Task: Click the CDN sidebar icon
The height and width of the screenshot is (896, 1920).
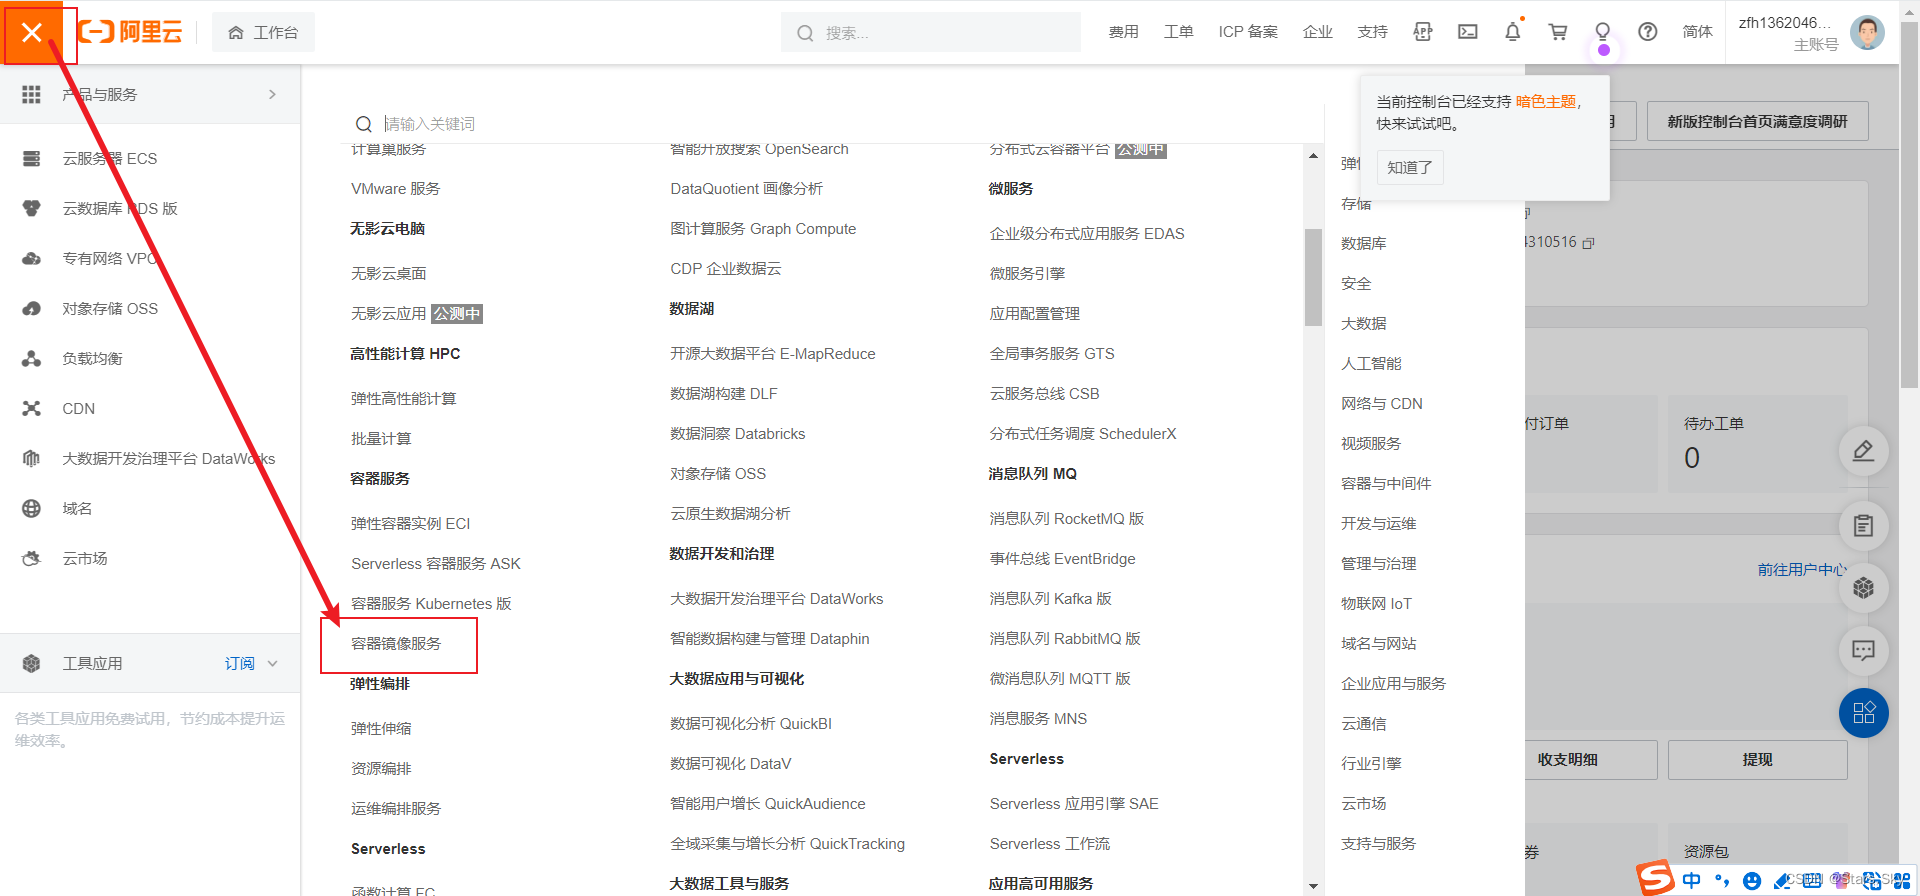Action: 32,408
